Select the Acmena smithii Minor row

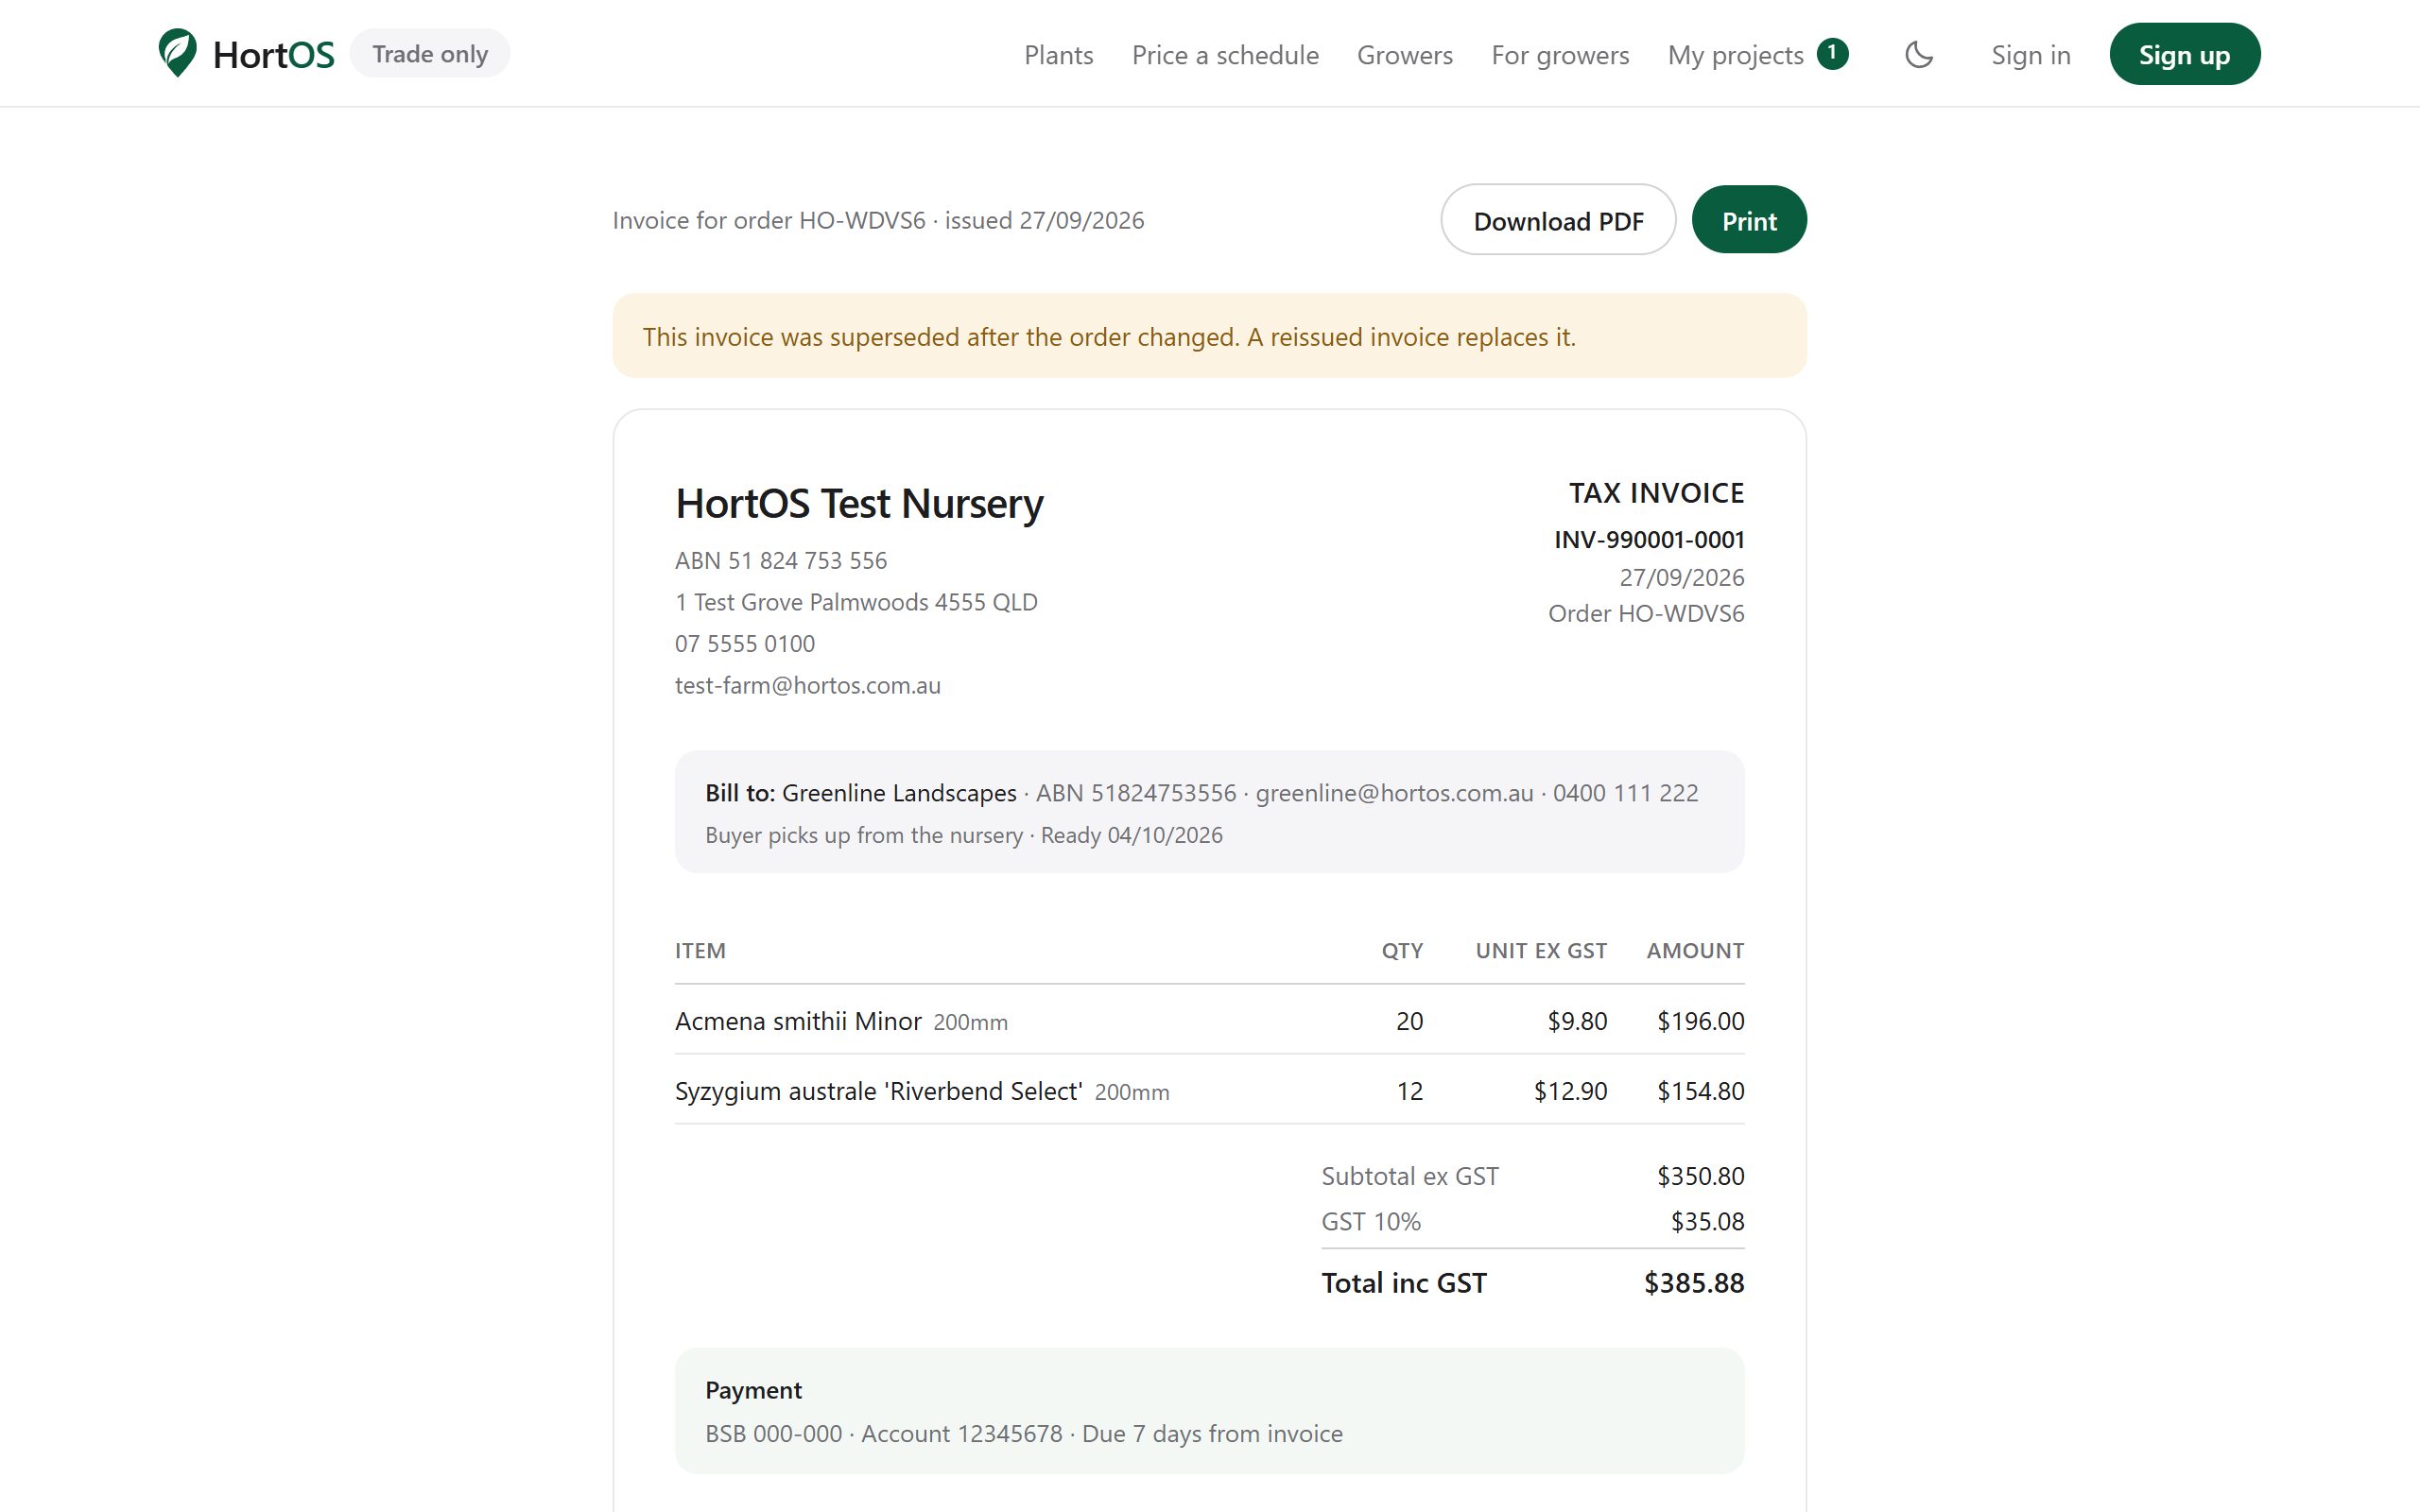[1209, 1021]
